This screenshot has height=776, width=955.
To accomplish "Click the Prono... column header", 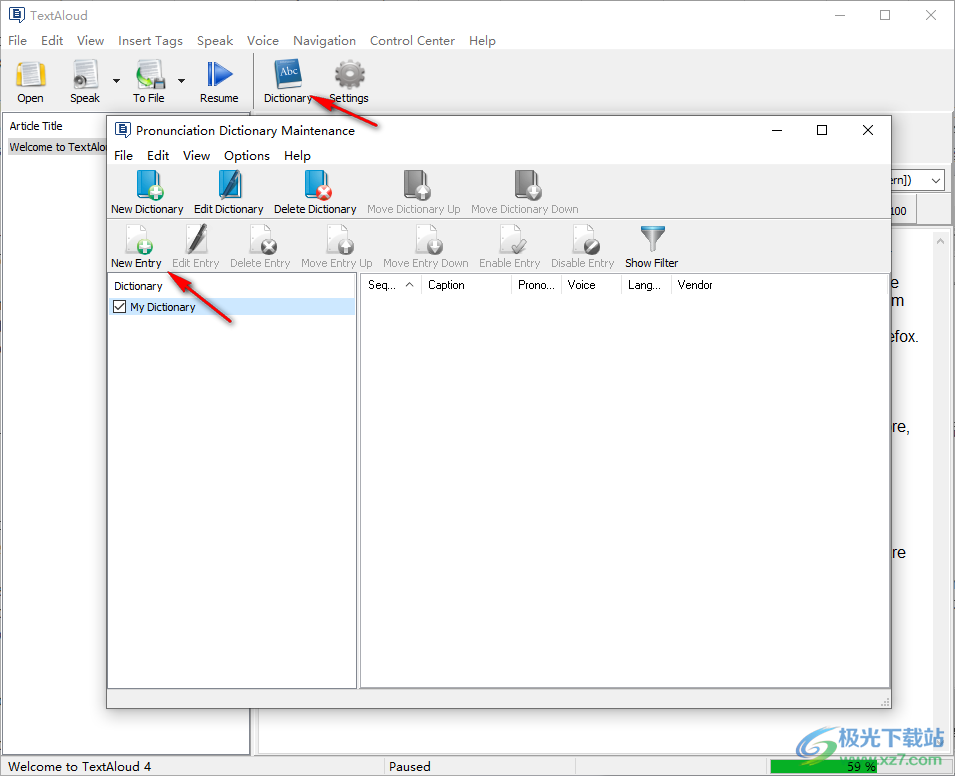I will pyautogui.click(x=536, y=285).
